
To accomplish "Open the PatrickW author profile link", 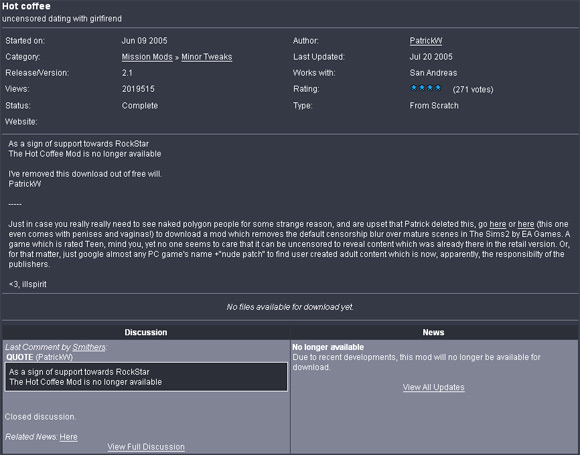I will tap(426, 41).
